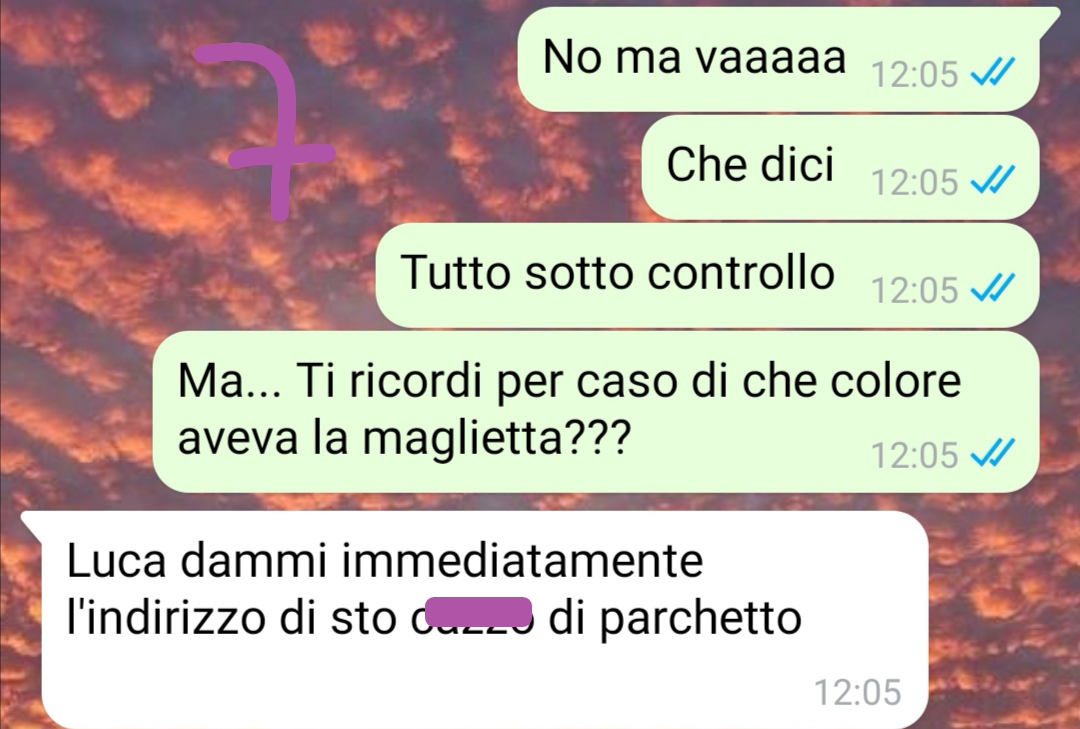
Task: Select the "Tutto sotto controllo" message text
Action: (x=618, y=272)
